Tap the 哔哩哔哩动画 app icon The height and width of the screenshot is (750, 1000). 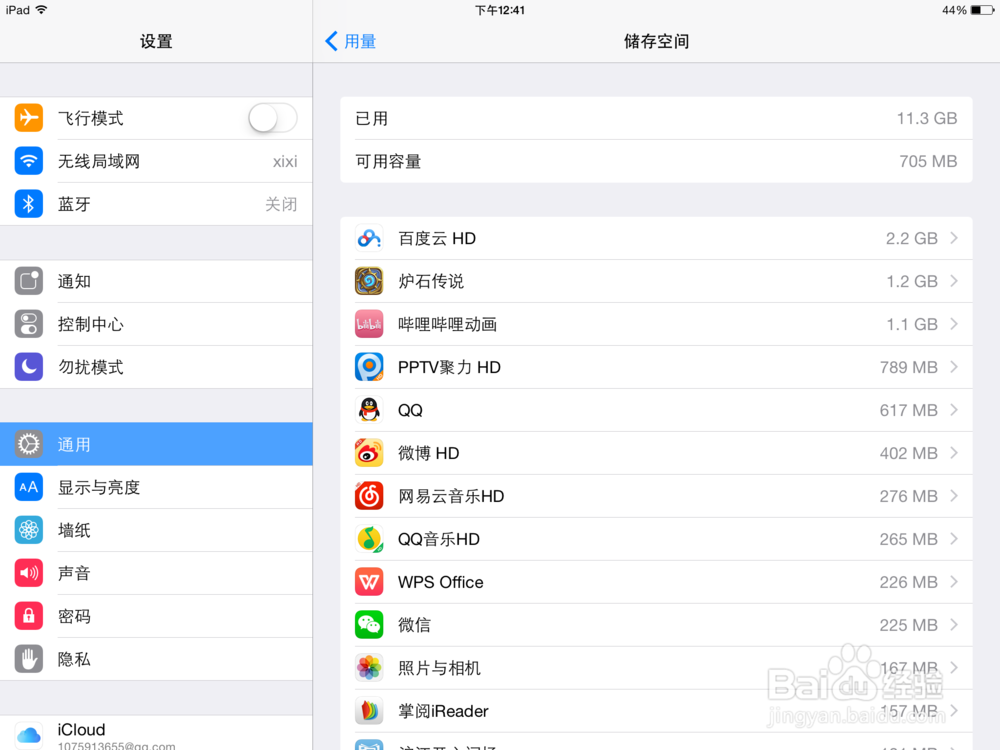pyautogui.click(x=369, y=324)
